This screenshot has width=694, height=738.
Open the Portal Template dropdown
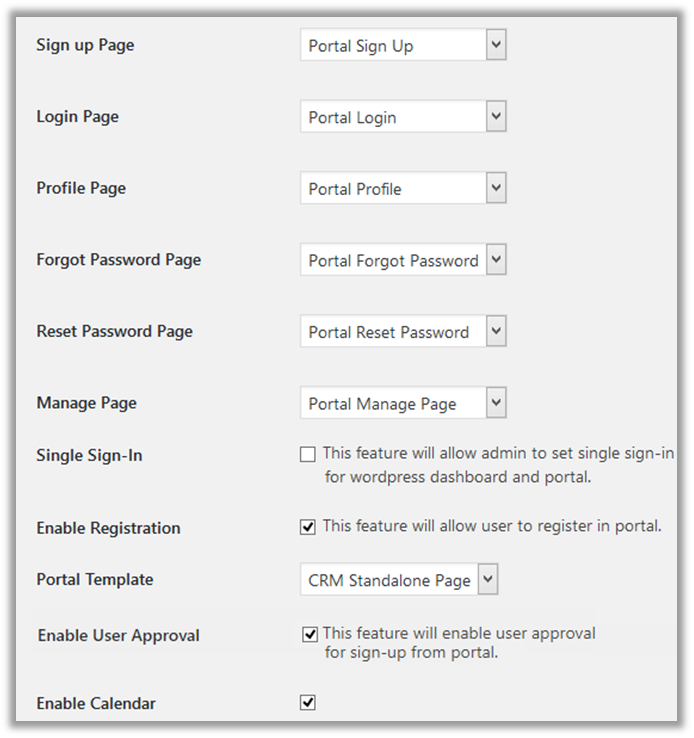pos(398,580)
